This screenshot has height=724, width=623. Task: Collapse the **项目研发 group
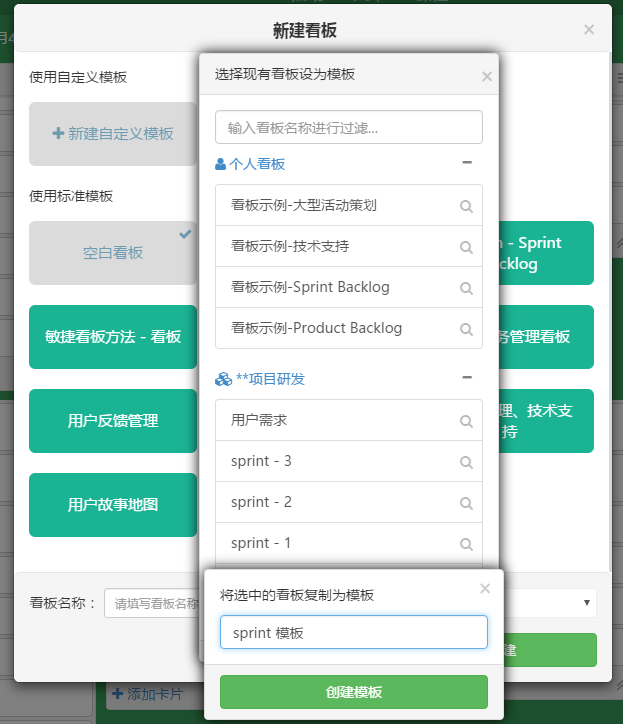coord(467,378)
